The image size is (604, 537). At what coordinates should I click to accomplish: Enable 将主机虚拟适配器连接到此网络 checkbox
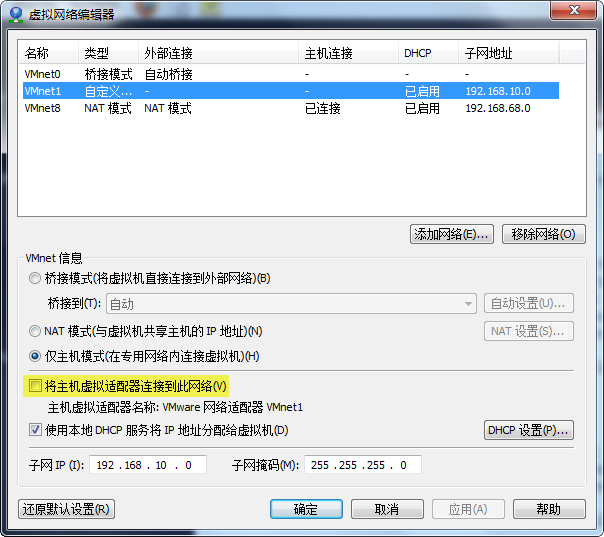[x=35, y=386]
